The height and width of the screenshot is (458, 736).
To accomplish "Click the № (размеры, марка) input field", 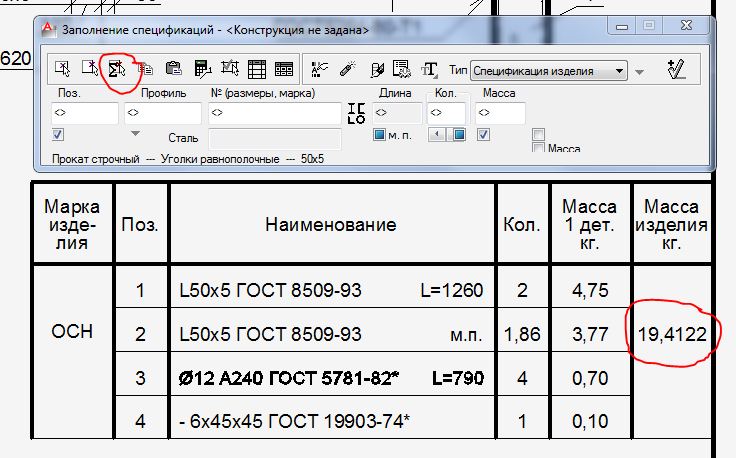I will pos(274,113).
